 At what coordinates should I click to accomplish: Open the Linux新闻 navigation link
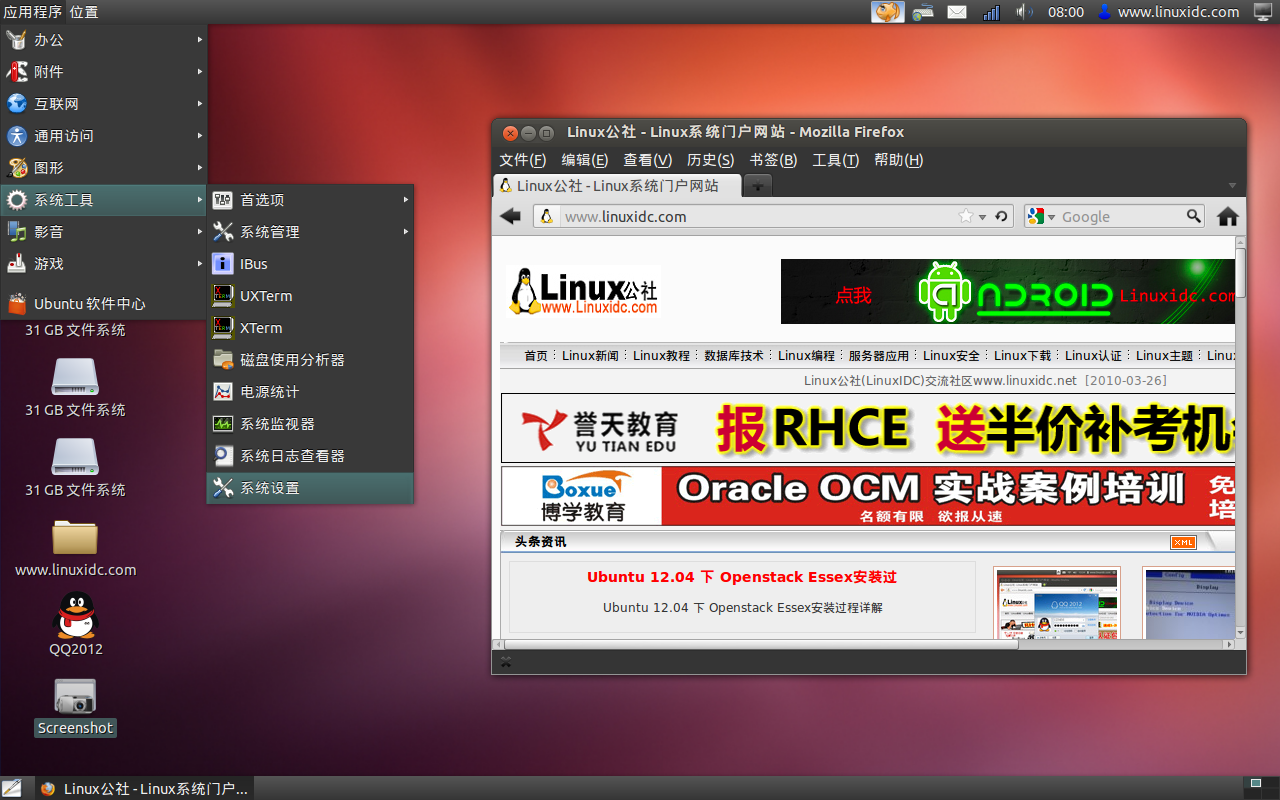point(590,356)
